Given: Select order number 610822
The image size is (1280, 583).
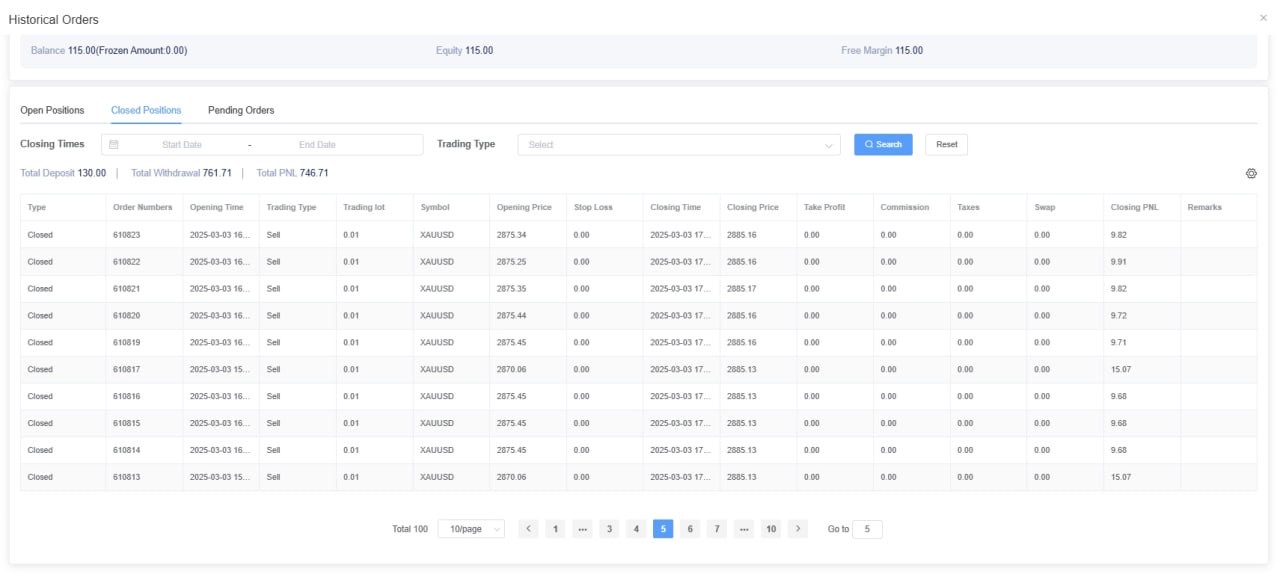Looking at the screenshot, I should click(126, 262).
